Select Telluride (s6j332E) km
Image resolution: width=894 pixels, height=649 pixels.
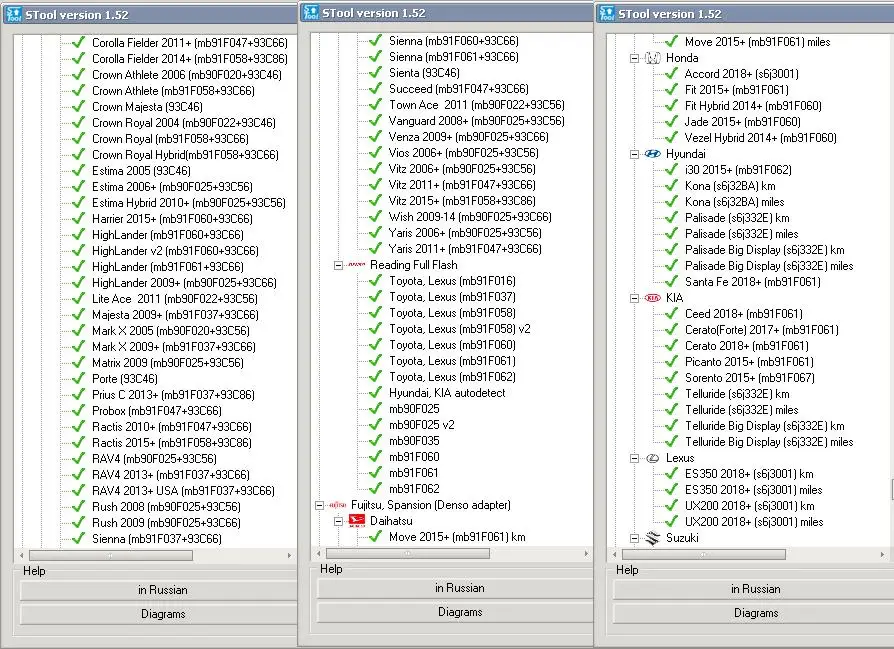[x=737, y=394]
